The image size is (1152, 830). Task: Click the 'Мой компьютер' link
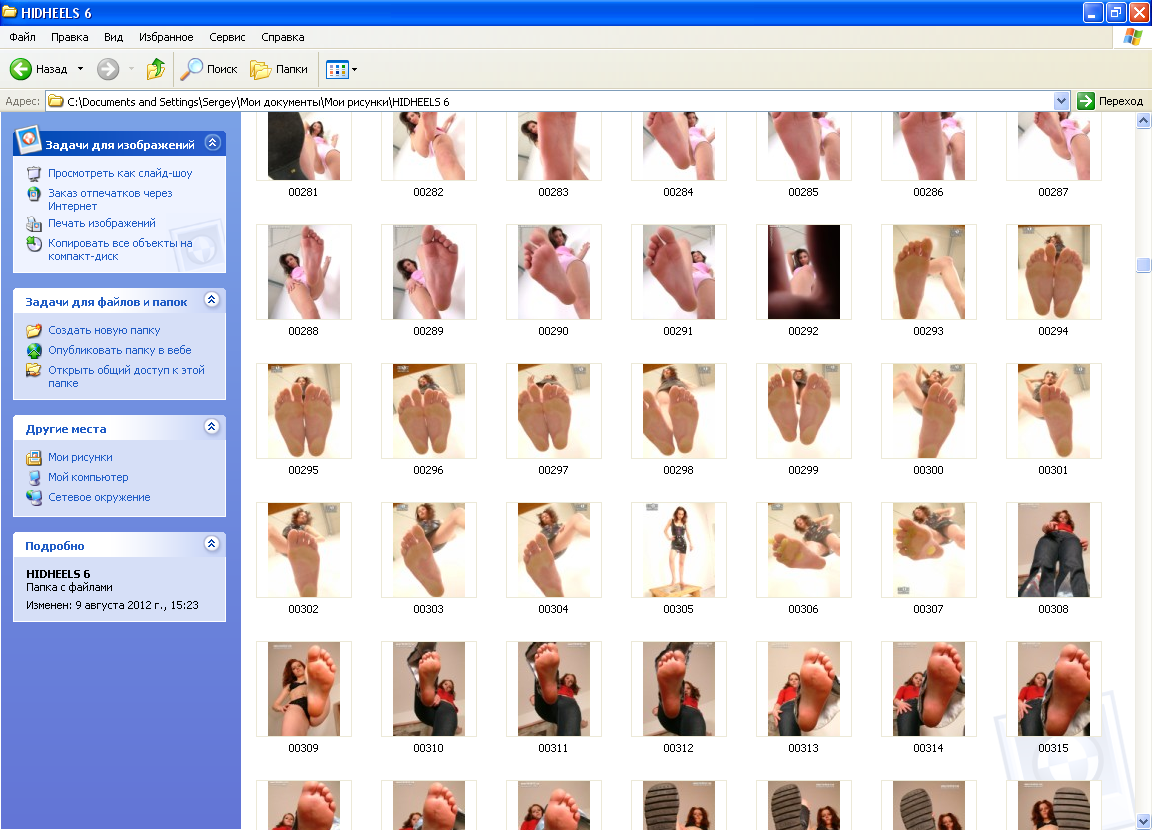coord(88,477)
